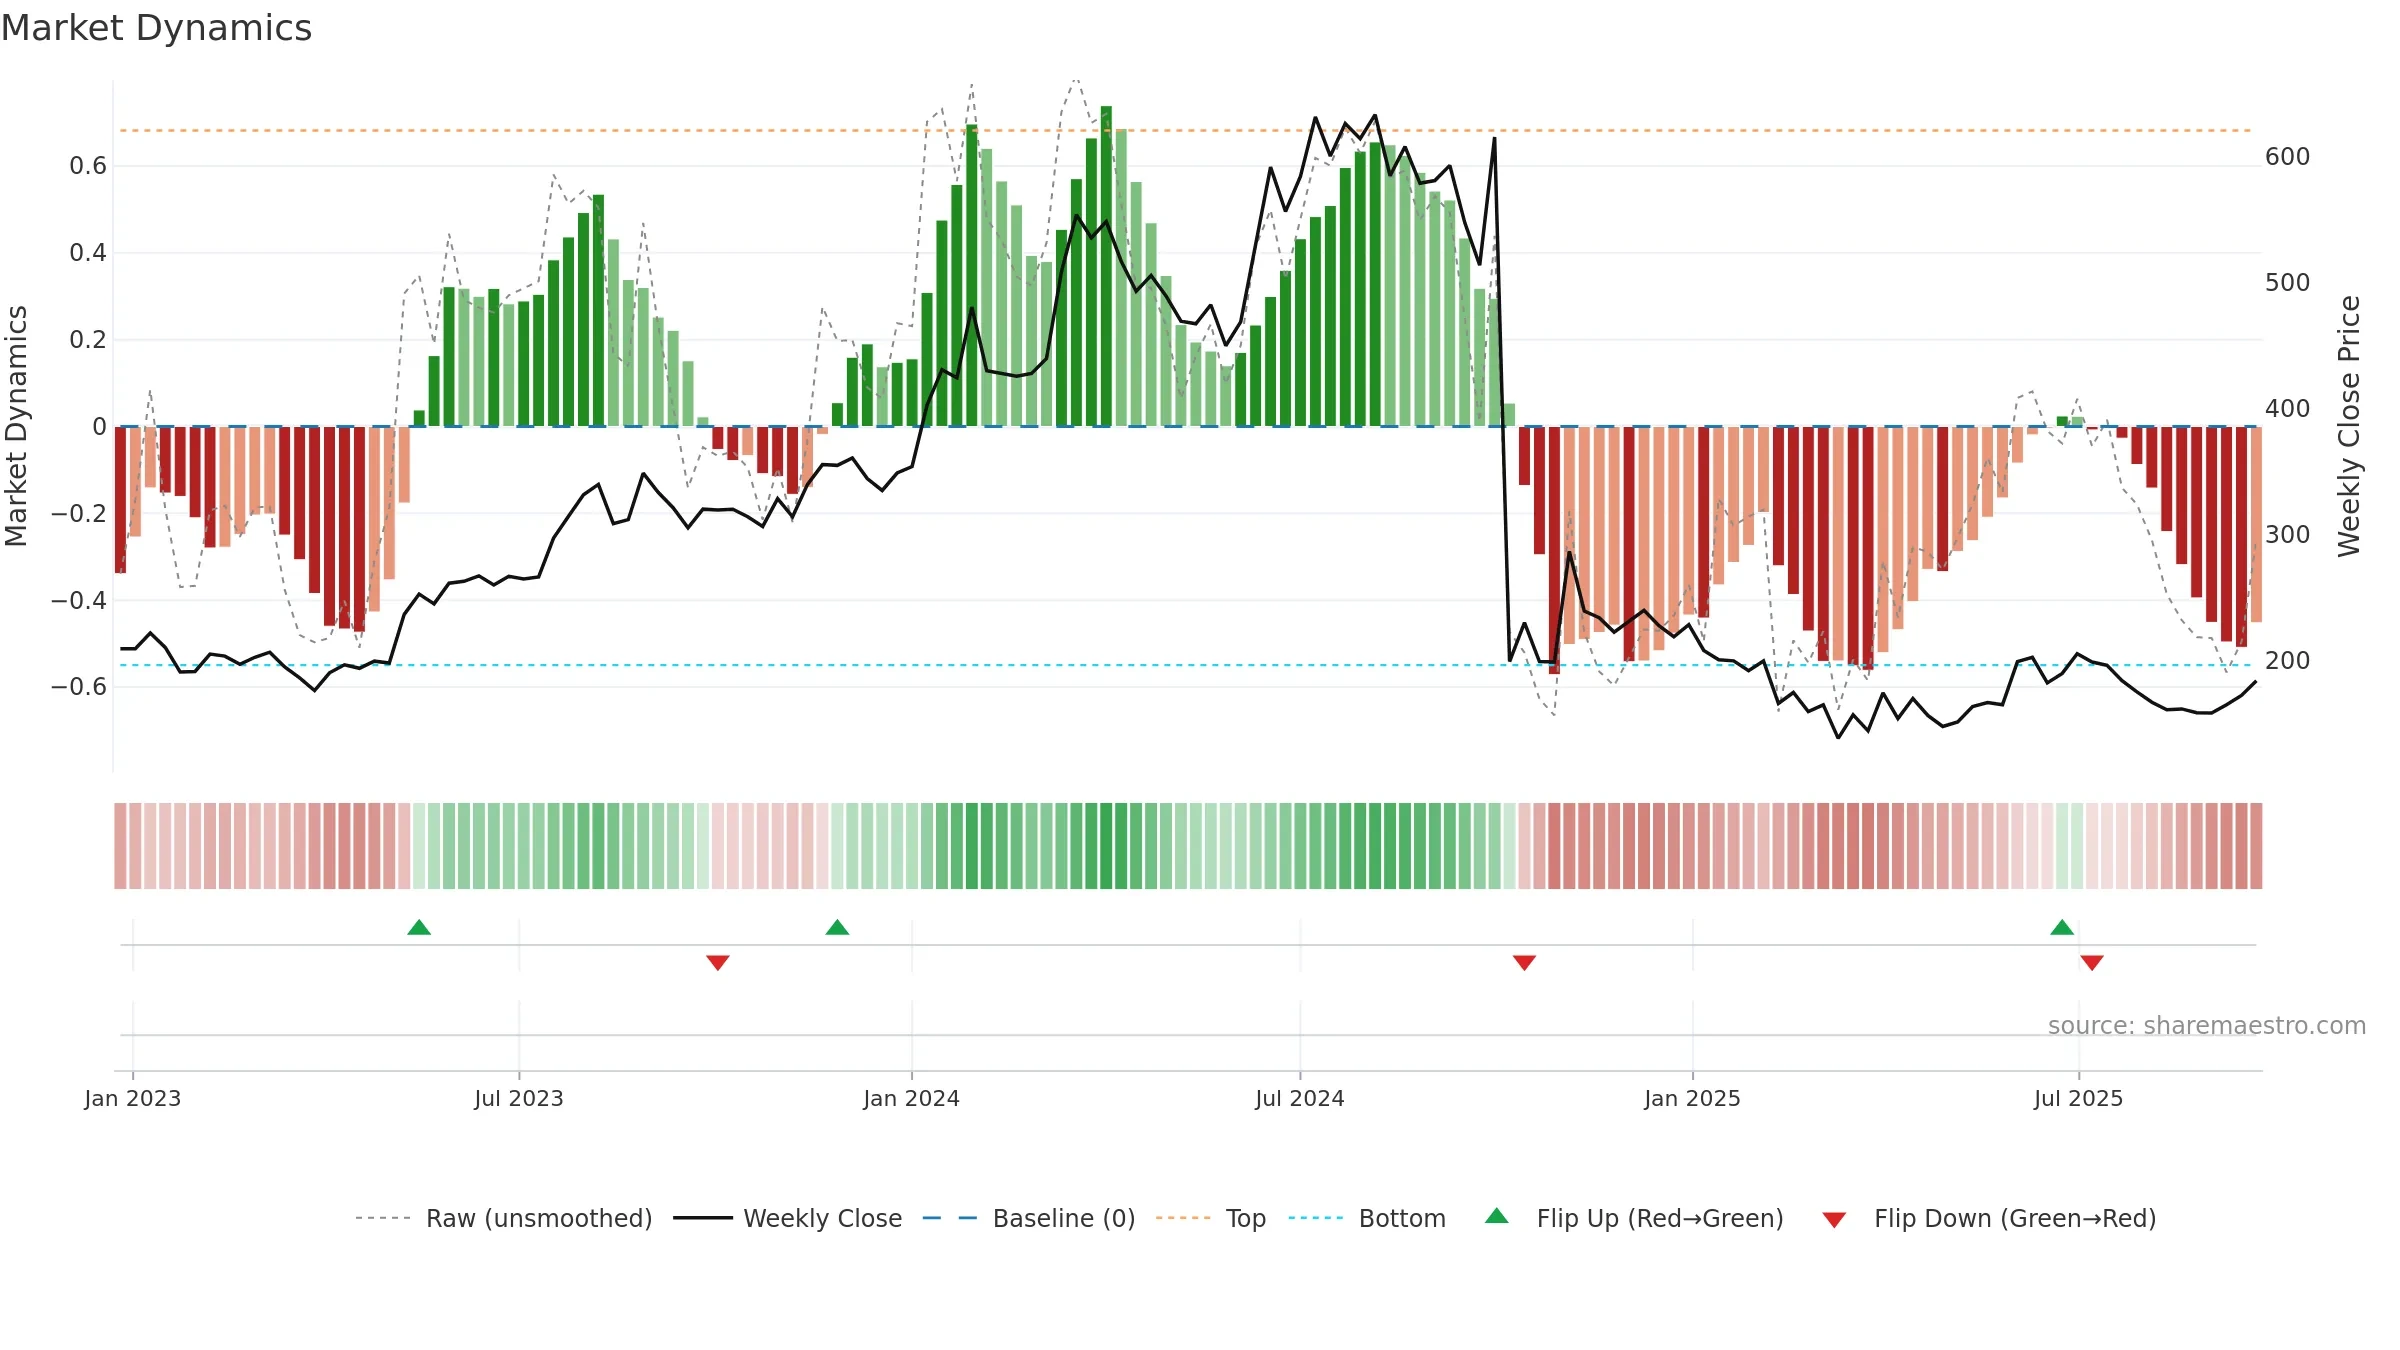
Task: Click the vertical Market Dynamics axis title
Action: pyautogui.click(x=16, y=426)
